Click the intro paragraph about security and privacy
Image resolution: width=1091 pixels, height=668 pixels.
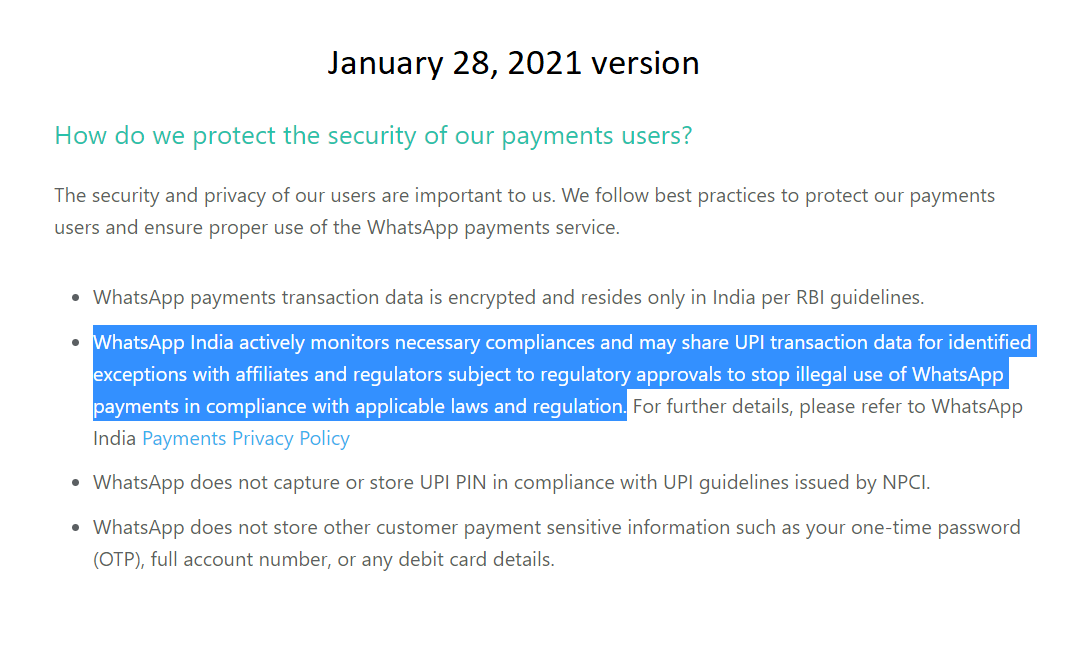(525, 211)
